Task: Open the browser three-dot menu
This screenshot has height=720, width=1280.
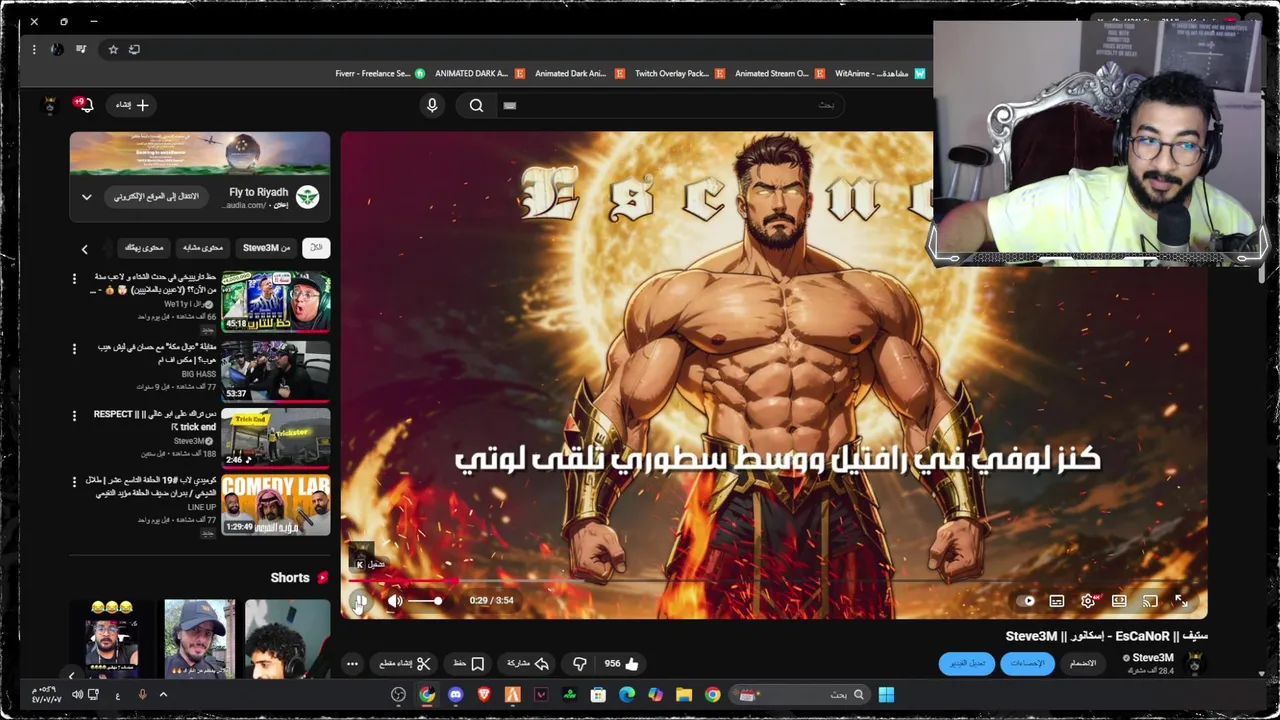Action: [x=33, y=49]
